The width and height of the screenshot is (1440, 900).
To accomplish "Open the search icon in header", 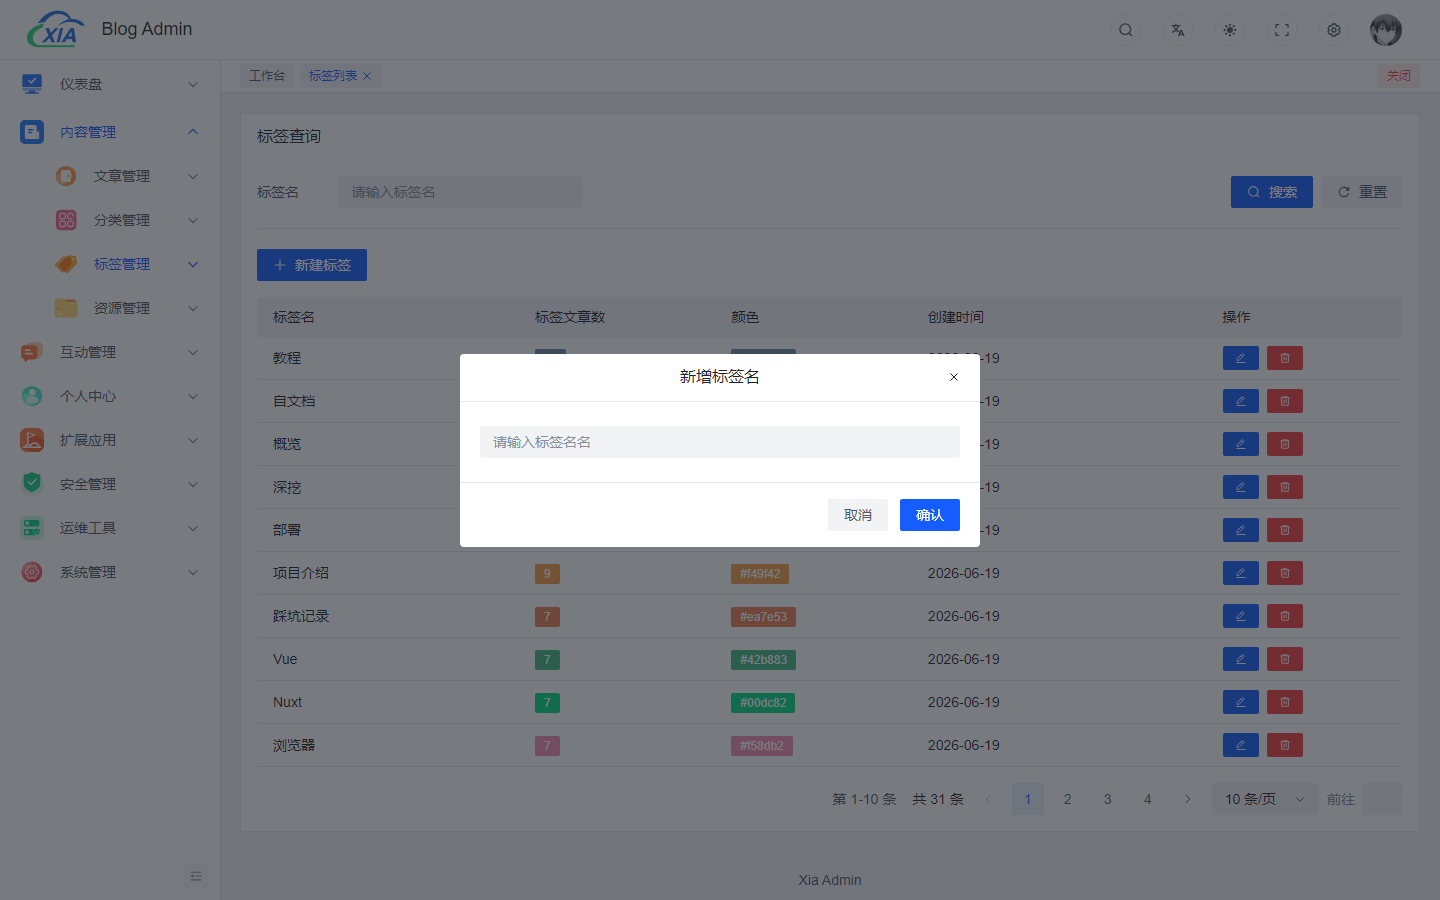I will coord(1126,30).
